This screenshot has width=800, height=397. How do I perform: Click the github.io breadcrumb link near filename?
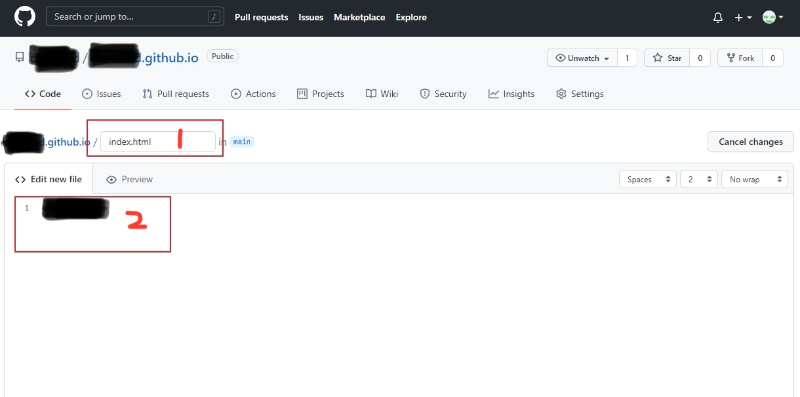(x=67, y=142)
